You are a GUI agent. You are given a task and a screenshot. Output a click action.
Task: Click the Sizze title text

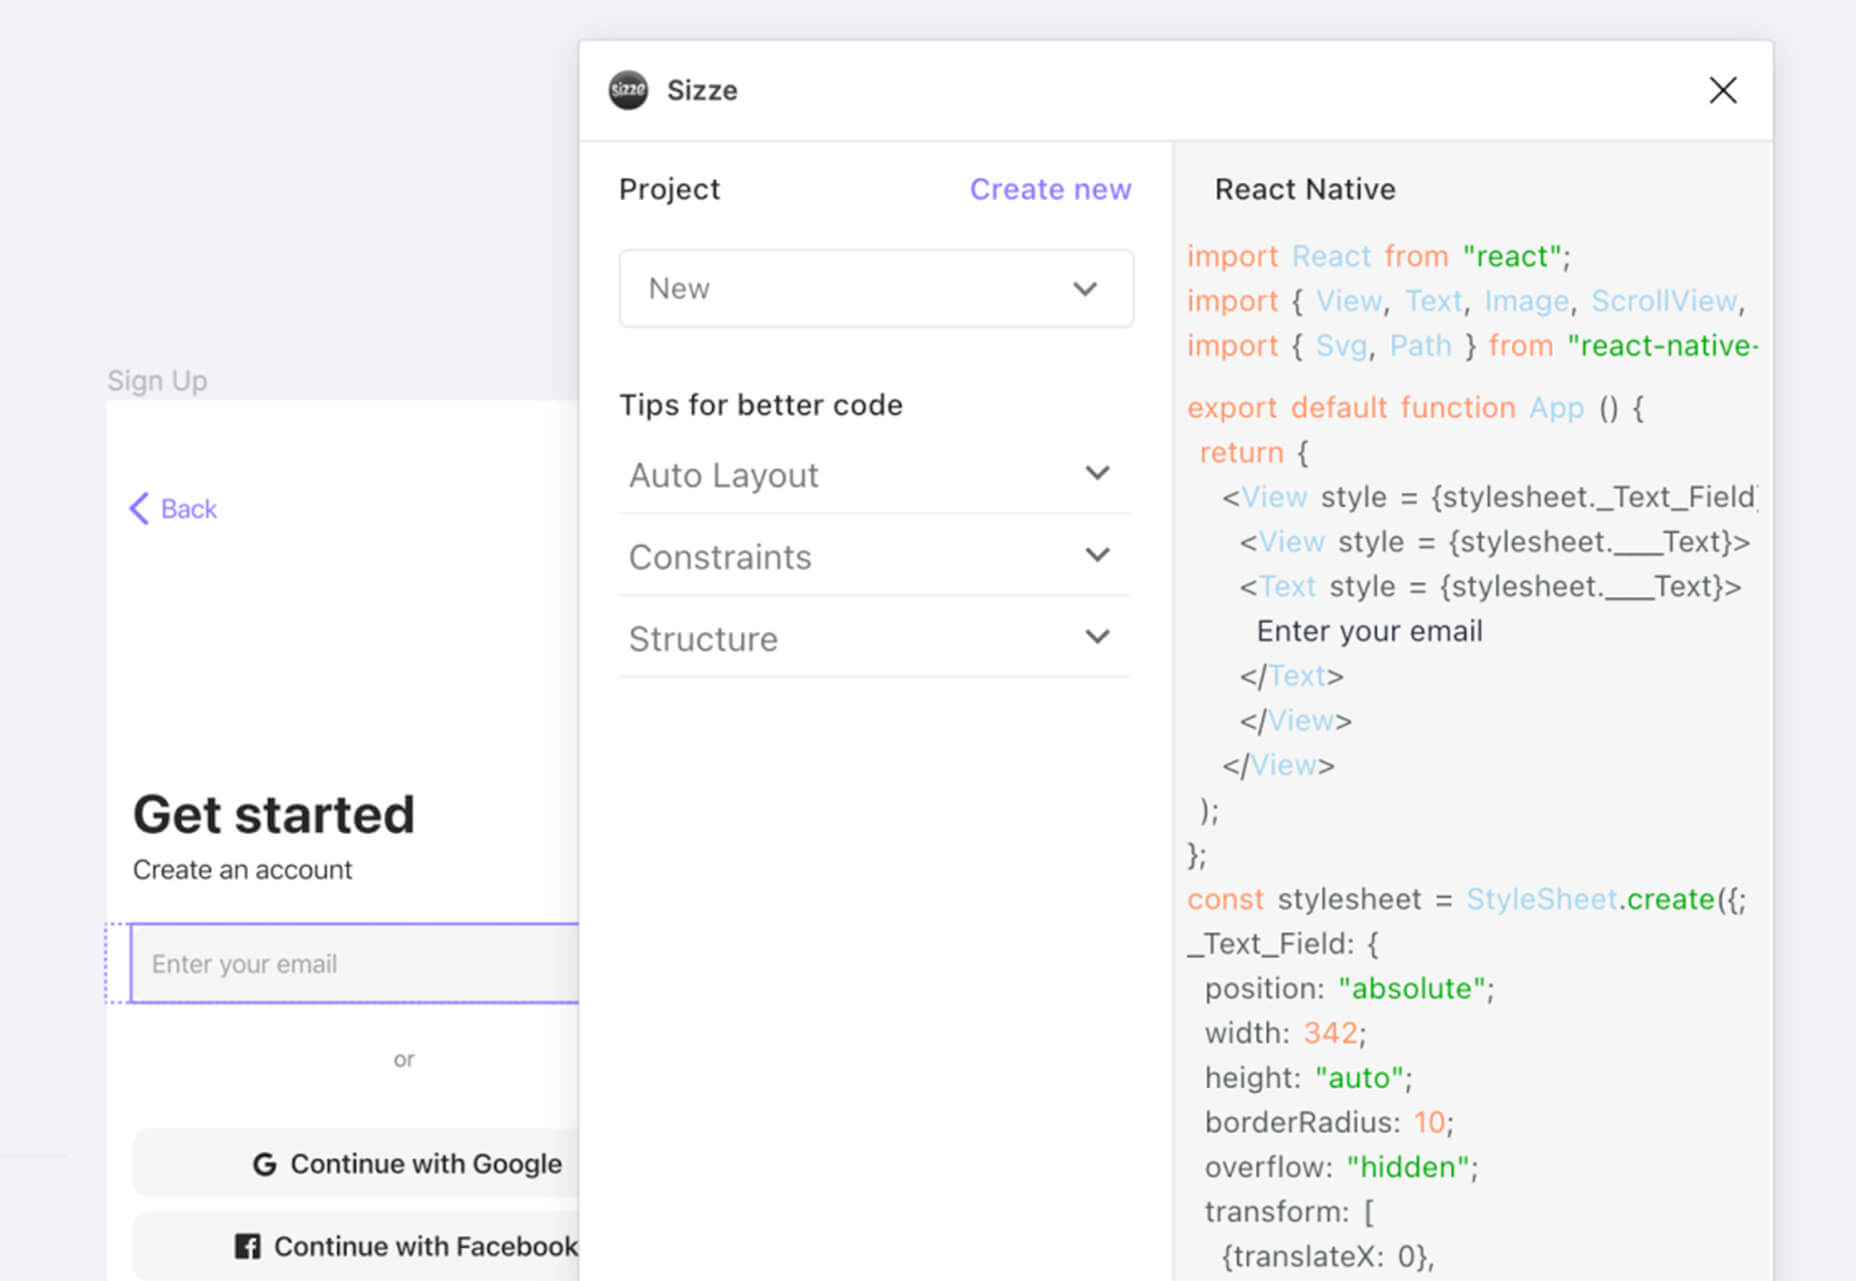702,90
